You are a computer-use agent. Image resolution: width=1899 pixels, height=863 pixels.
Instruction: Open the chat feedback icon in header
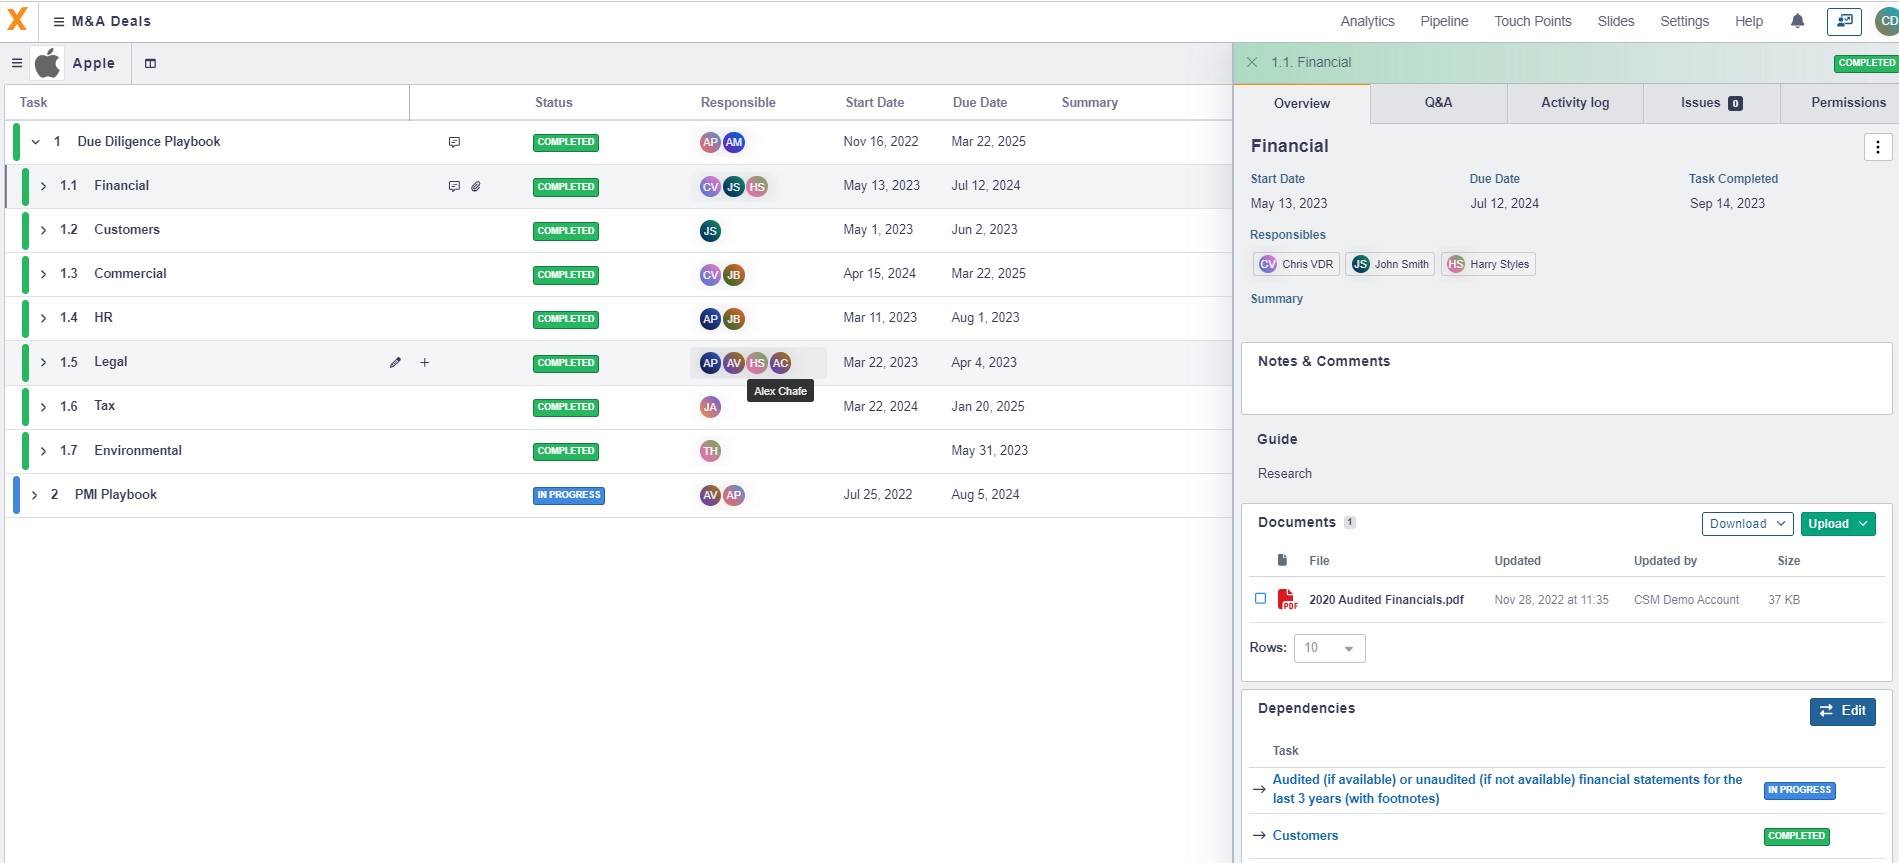1844,21
